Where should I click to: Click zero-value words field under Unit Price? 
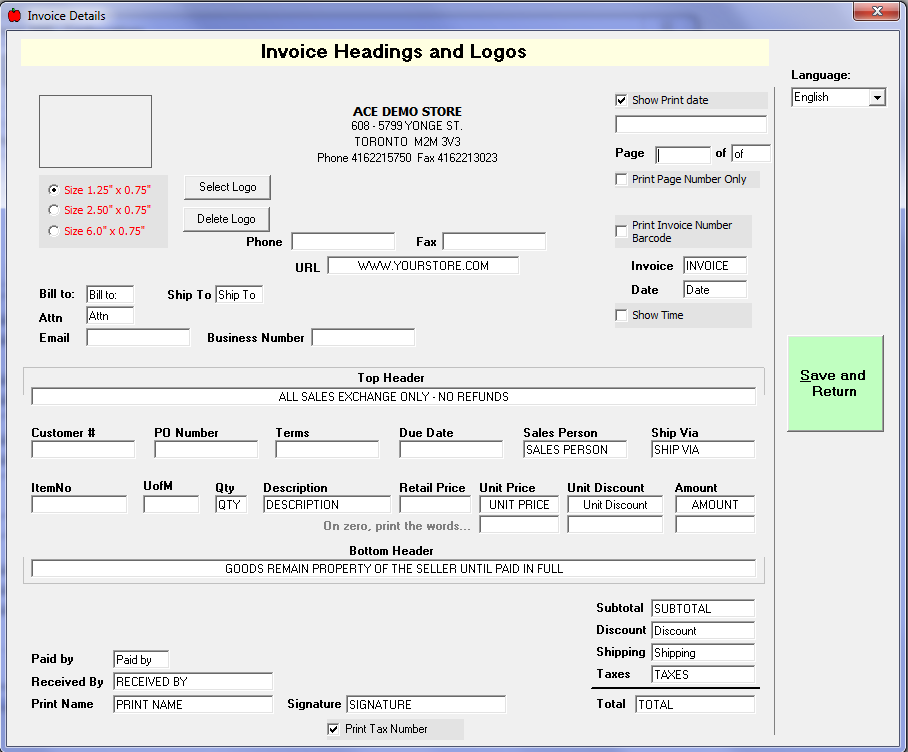(519, 525)
